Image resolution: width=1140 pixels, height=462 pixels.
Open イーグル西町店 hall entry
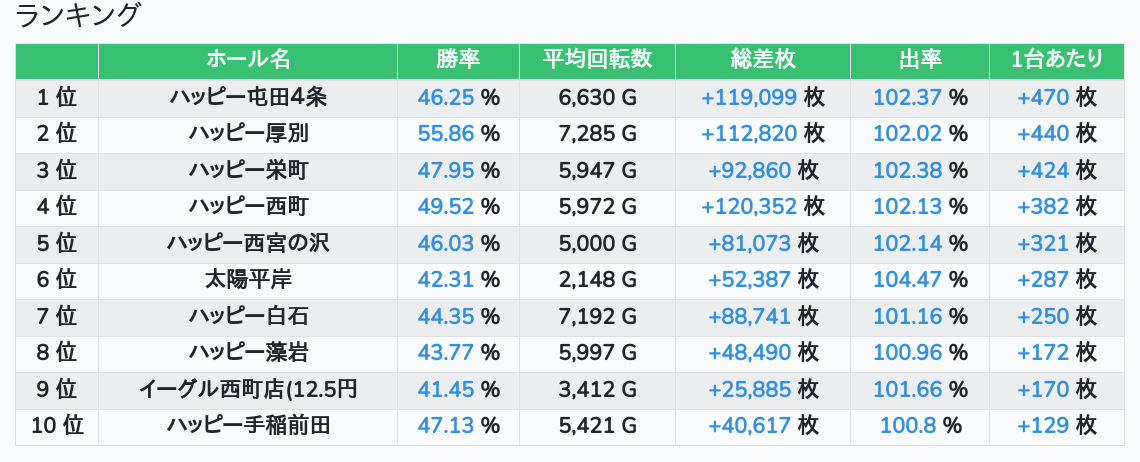[248, 389]
